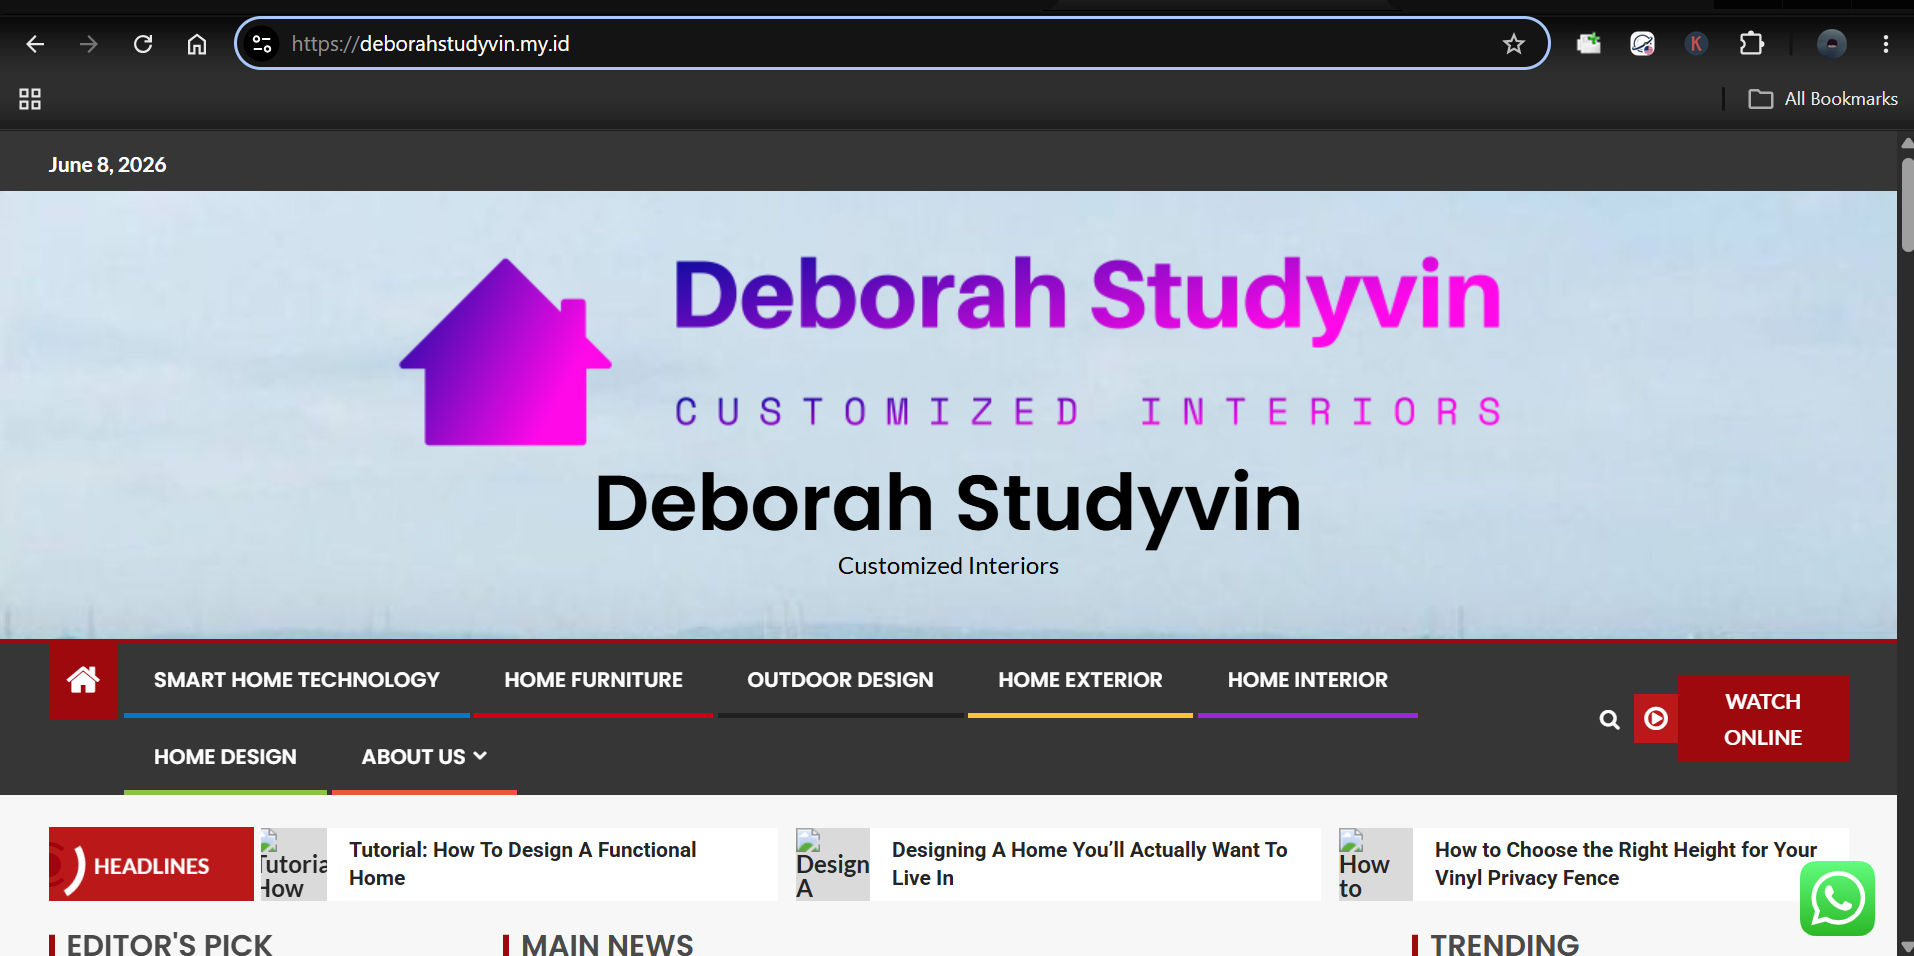Open the Extensions puzzle icon
Image resolution: width=1914 pixels, height=956 pixels.
tap(1751, 44)
